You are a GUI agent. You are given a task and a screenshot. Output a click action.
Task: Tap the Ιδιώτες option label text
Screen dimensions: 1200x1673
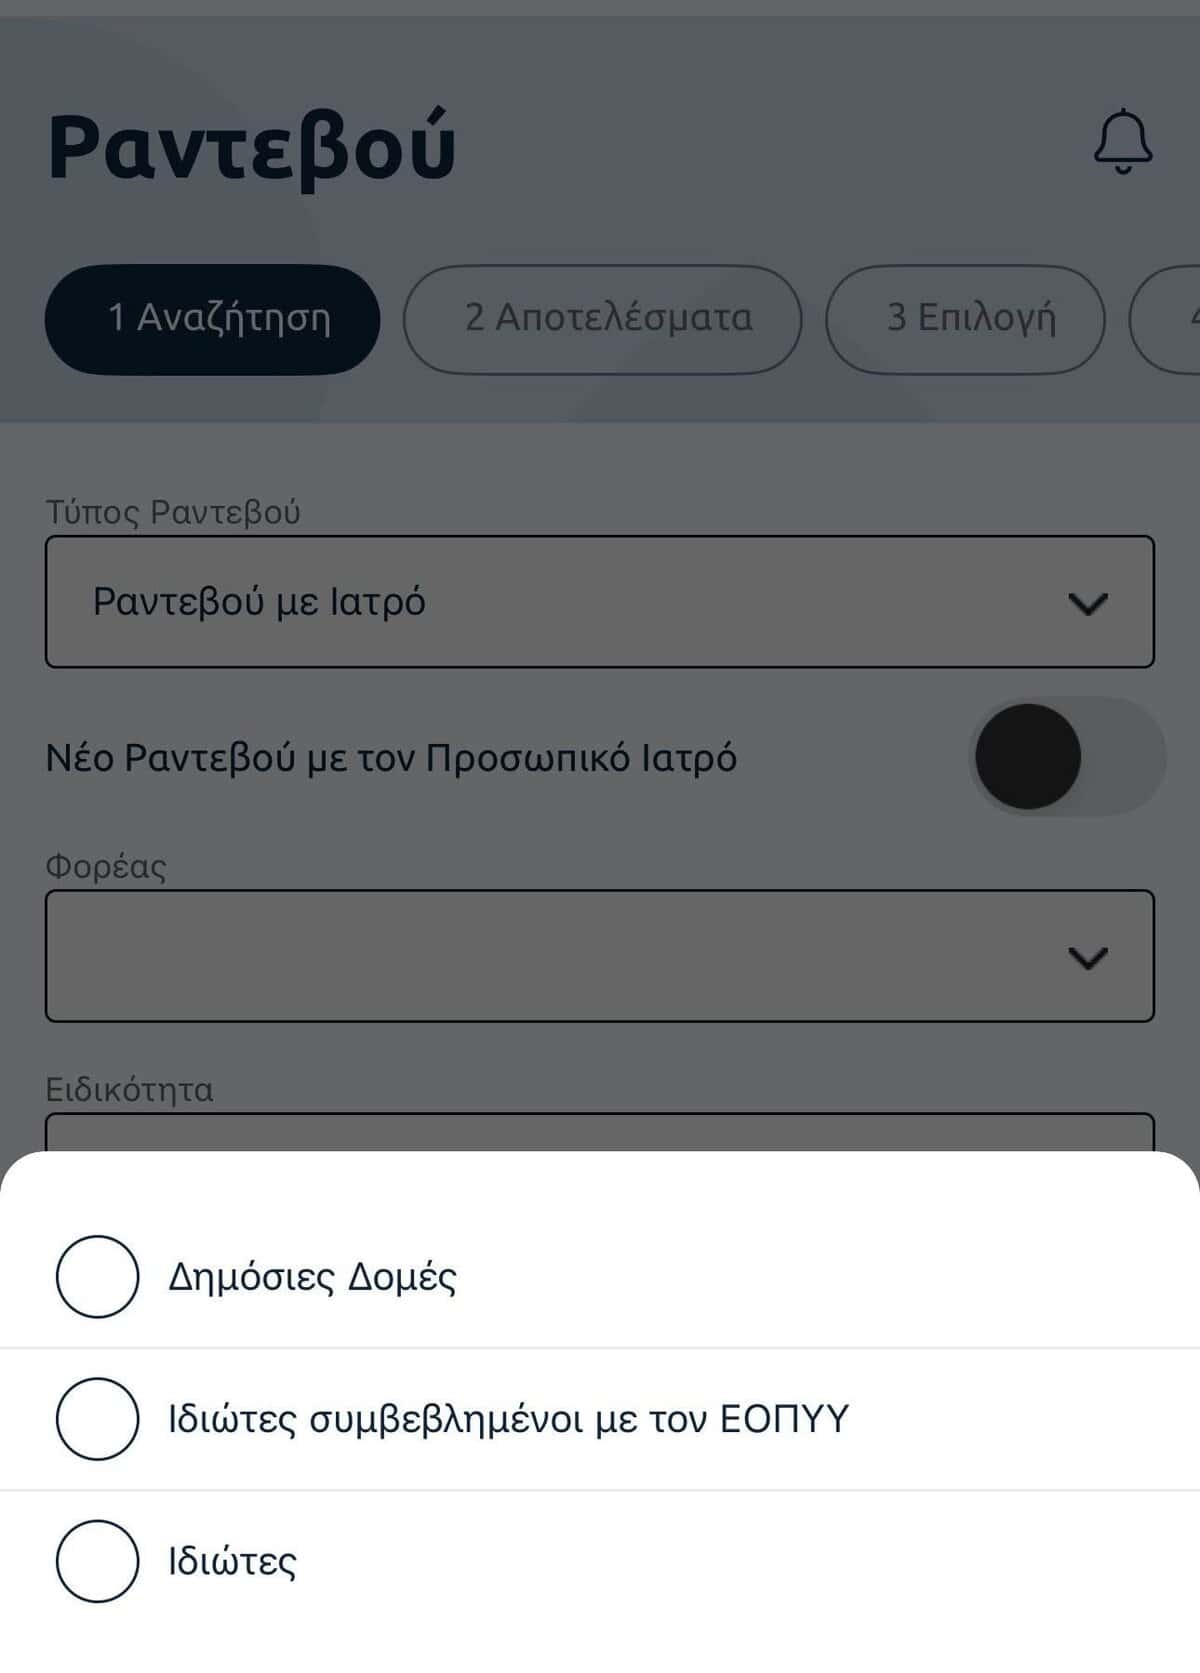tap(232, 1561)
